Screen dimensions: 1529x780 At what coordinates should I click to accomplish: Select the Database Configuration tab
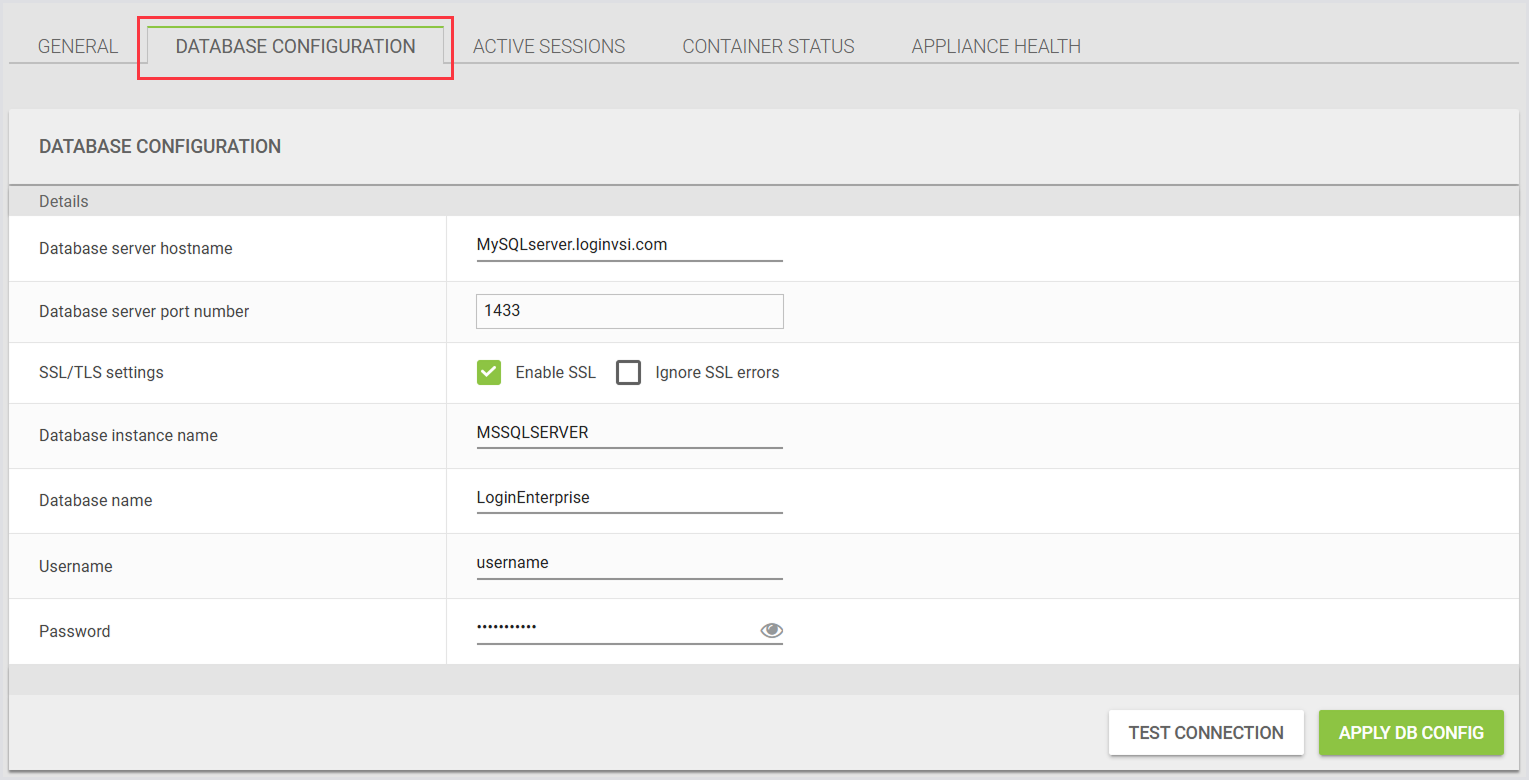[x=295, y=46]
